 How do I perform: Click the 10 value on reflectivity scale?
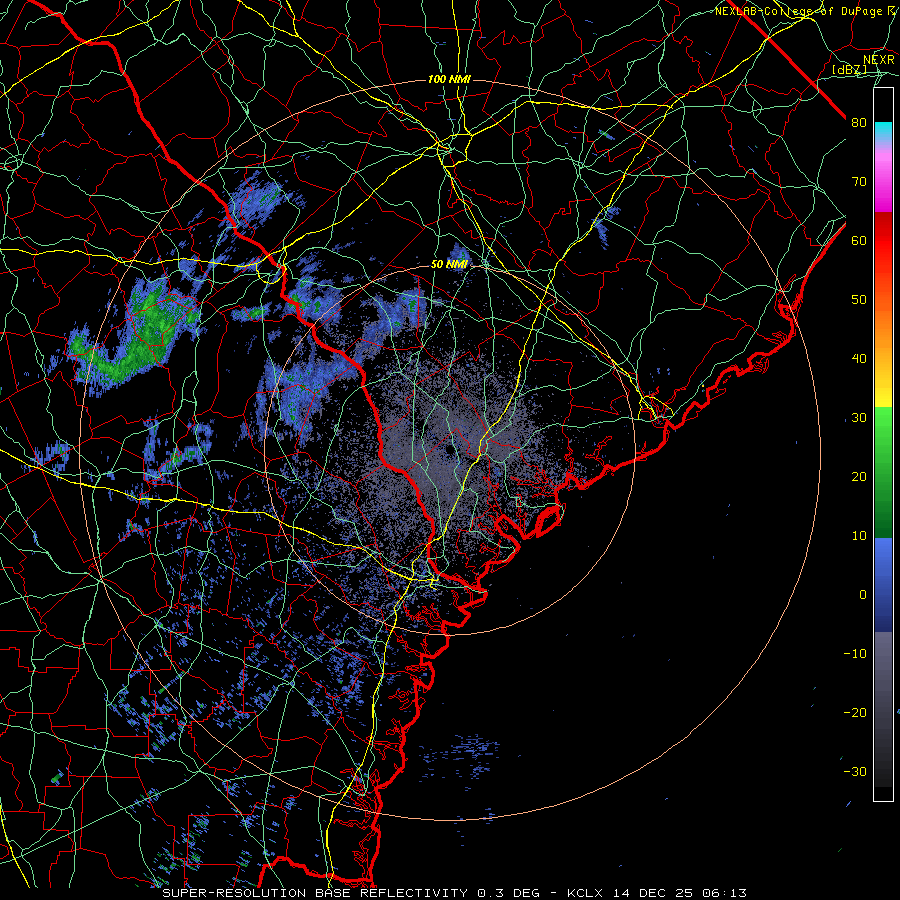tap(859, 536)
